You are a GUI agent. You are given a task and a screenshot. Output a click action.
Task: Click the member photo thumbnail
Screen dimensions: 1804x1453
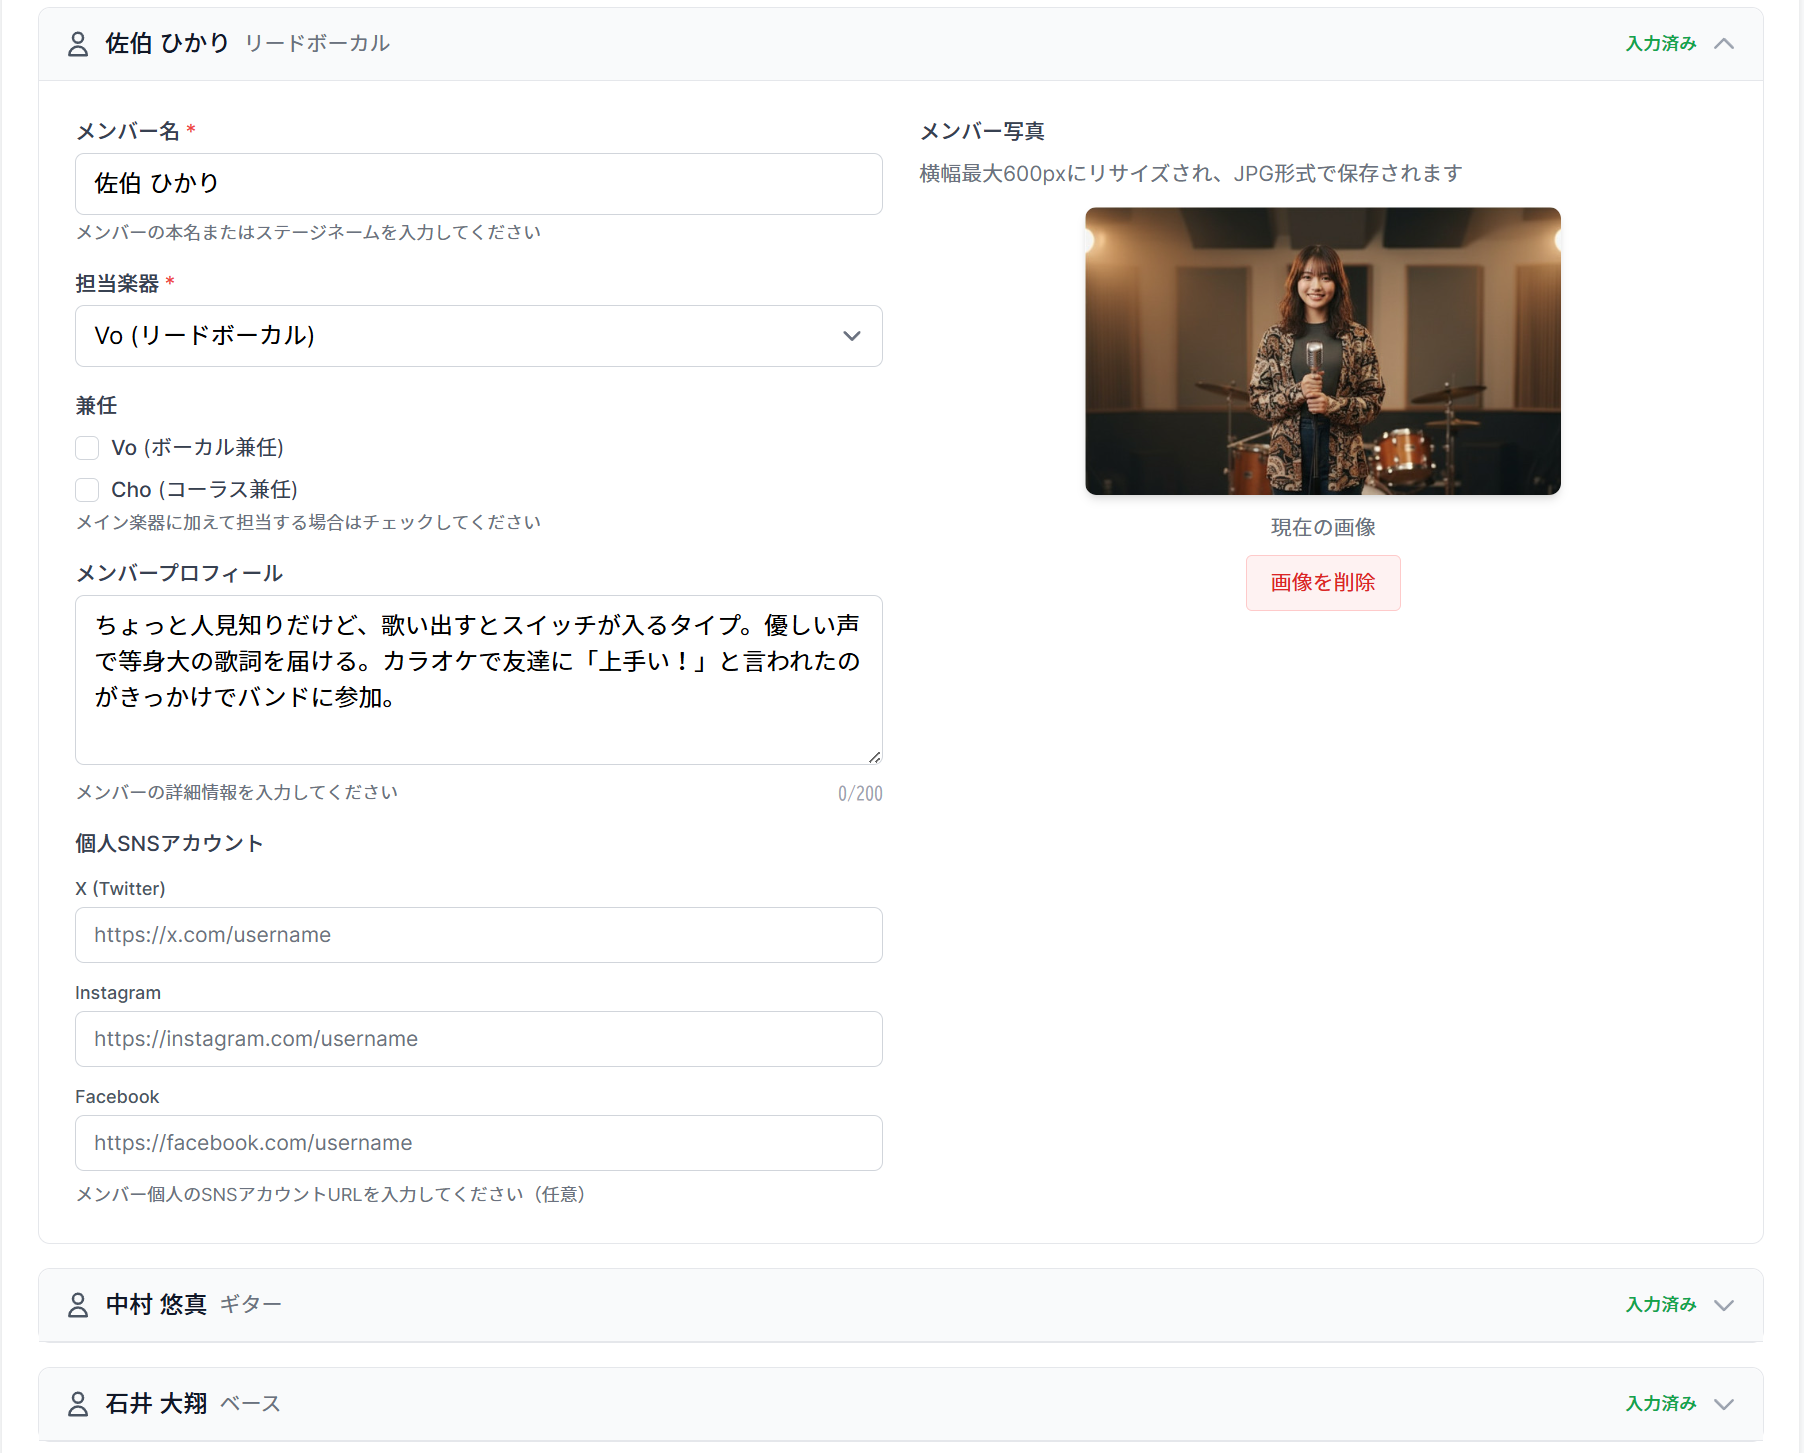click(x=1322, y=351)
